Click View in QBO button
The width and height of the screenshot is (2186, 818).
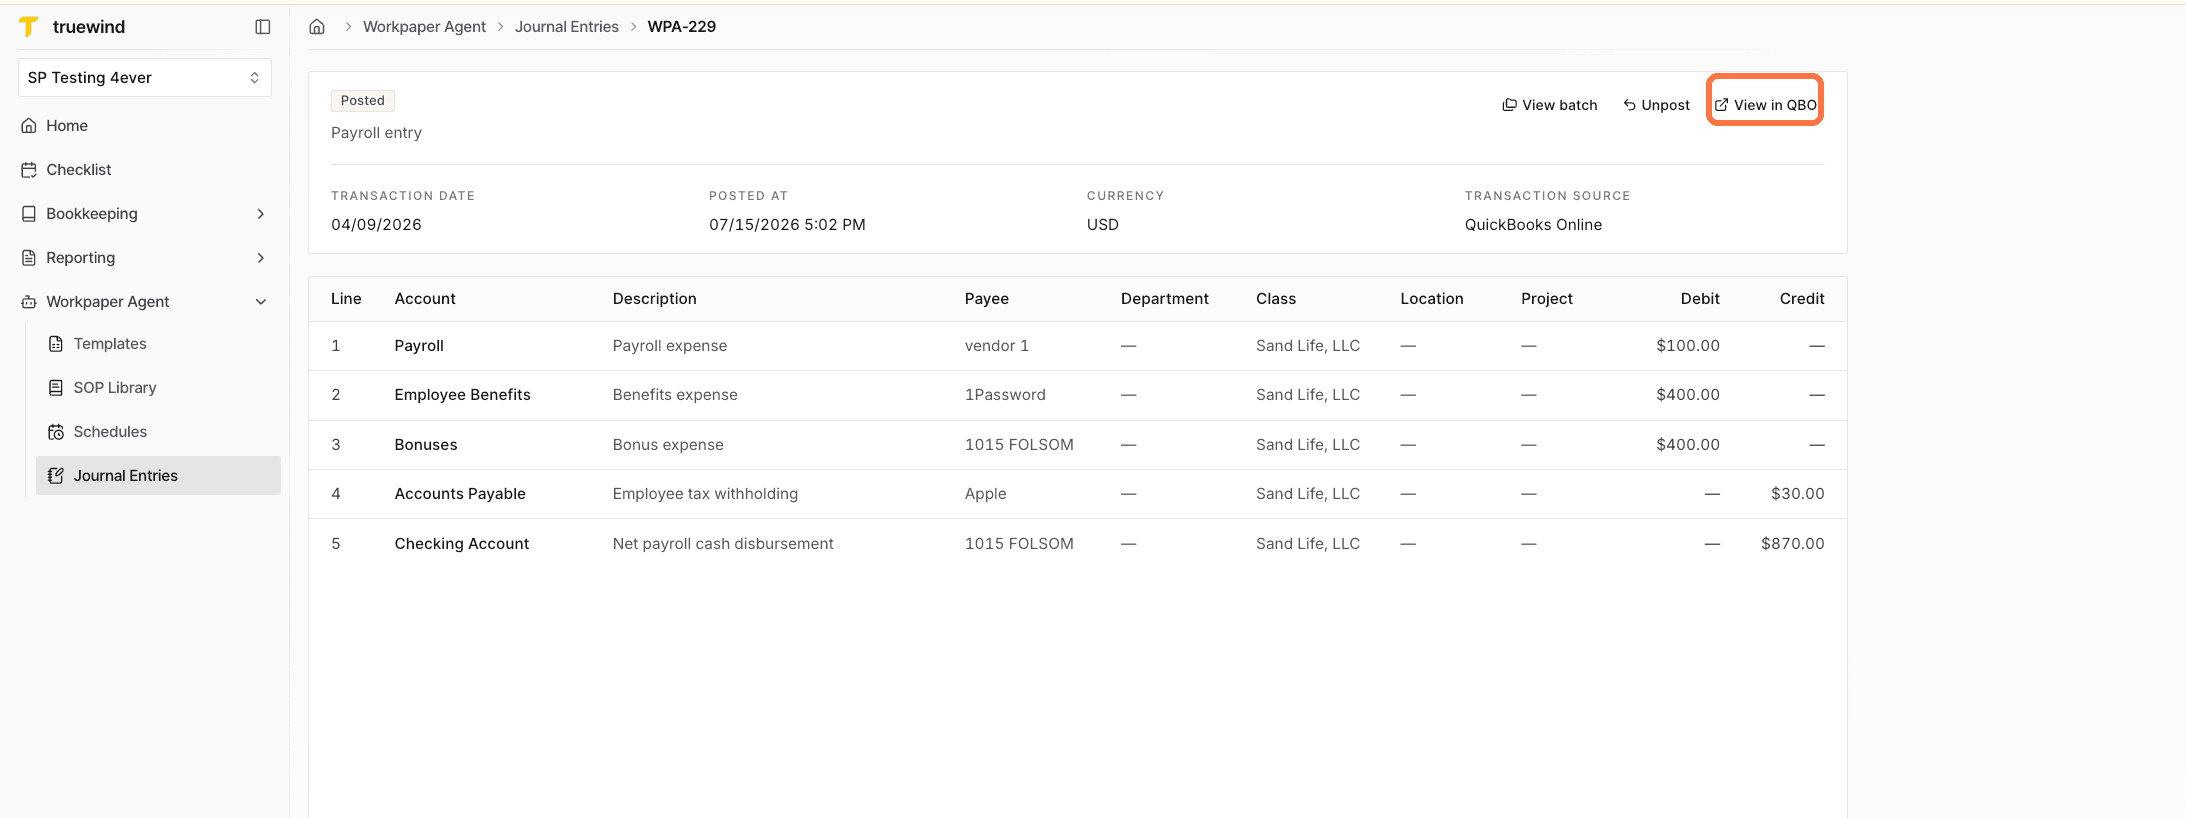pos(1766,105)
